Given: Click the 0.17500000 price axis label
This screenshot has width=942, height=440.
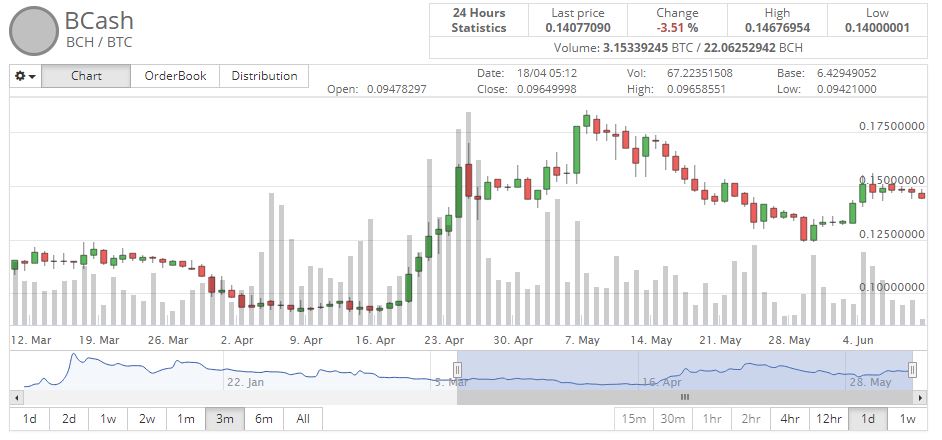Looking at the screenshot, I should 892,126.
